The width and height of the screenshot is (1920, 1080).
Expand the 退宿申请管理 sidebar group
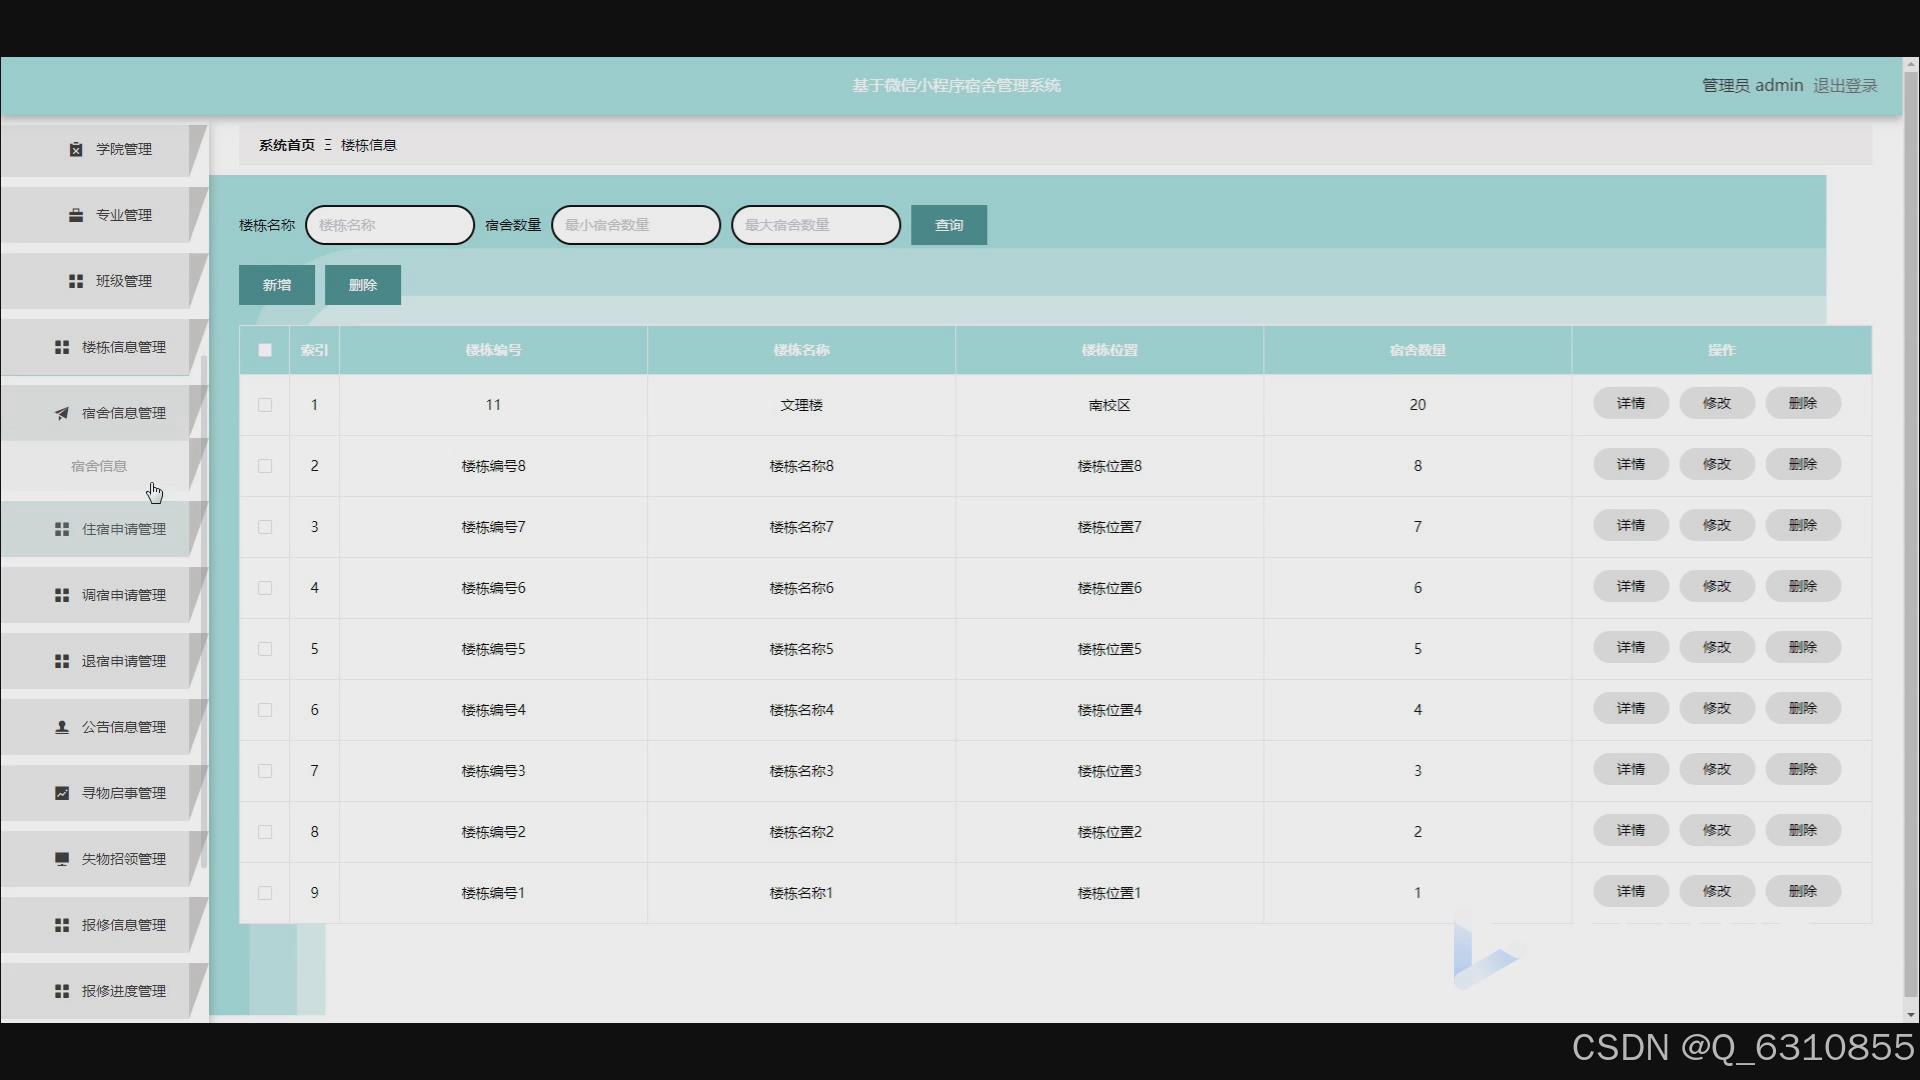click(x=123, y=661)
